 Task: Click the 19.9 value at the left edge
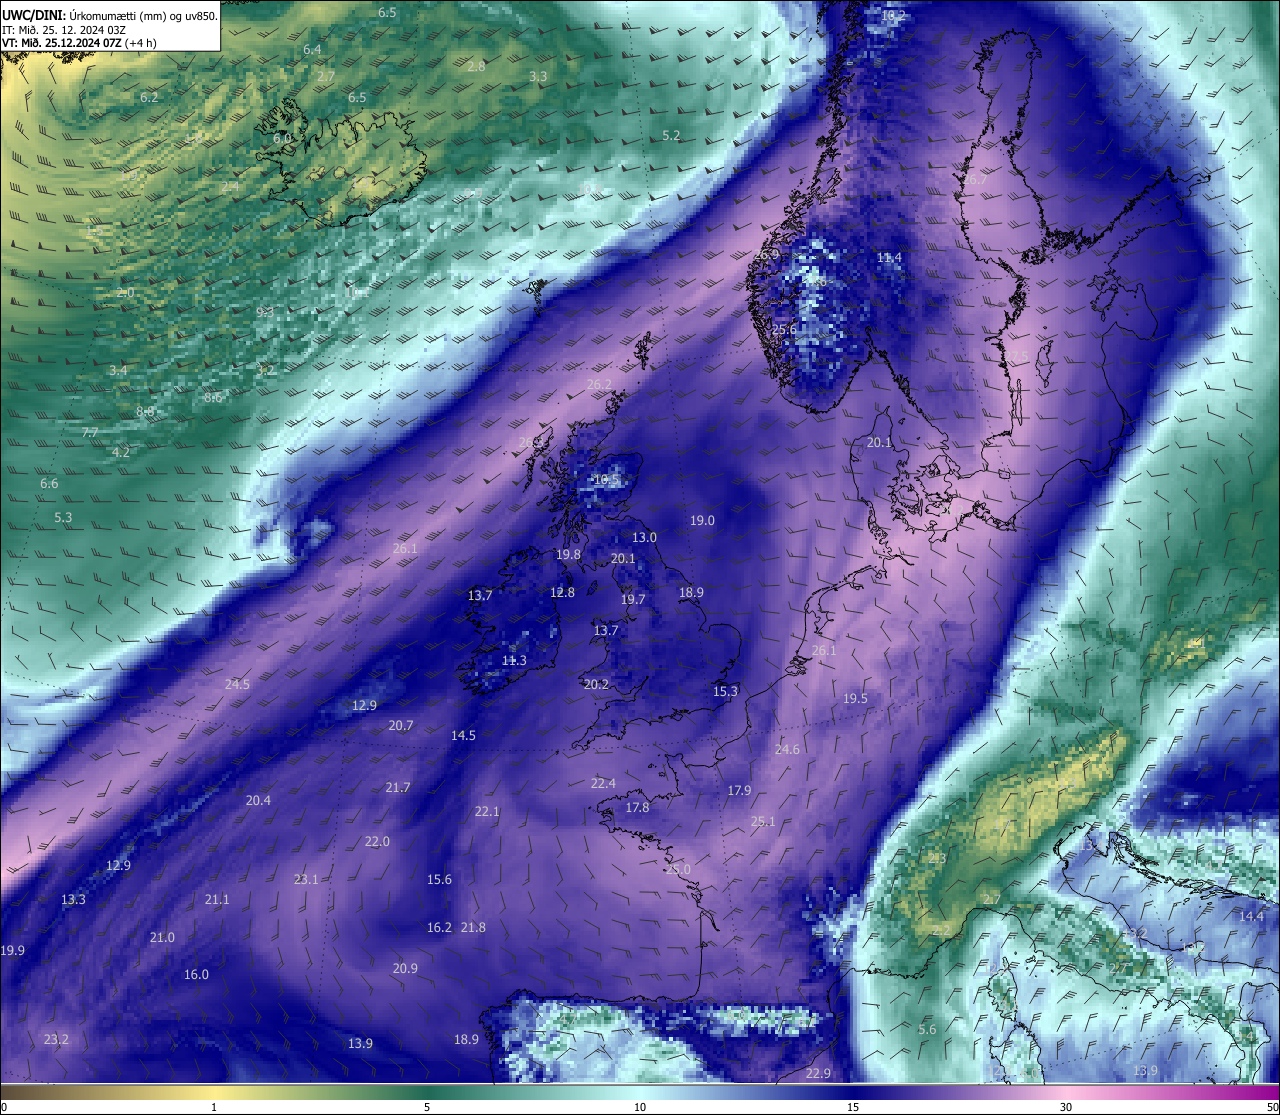click(13, 950)
